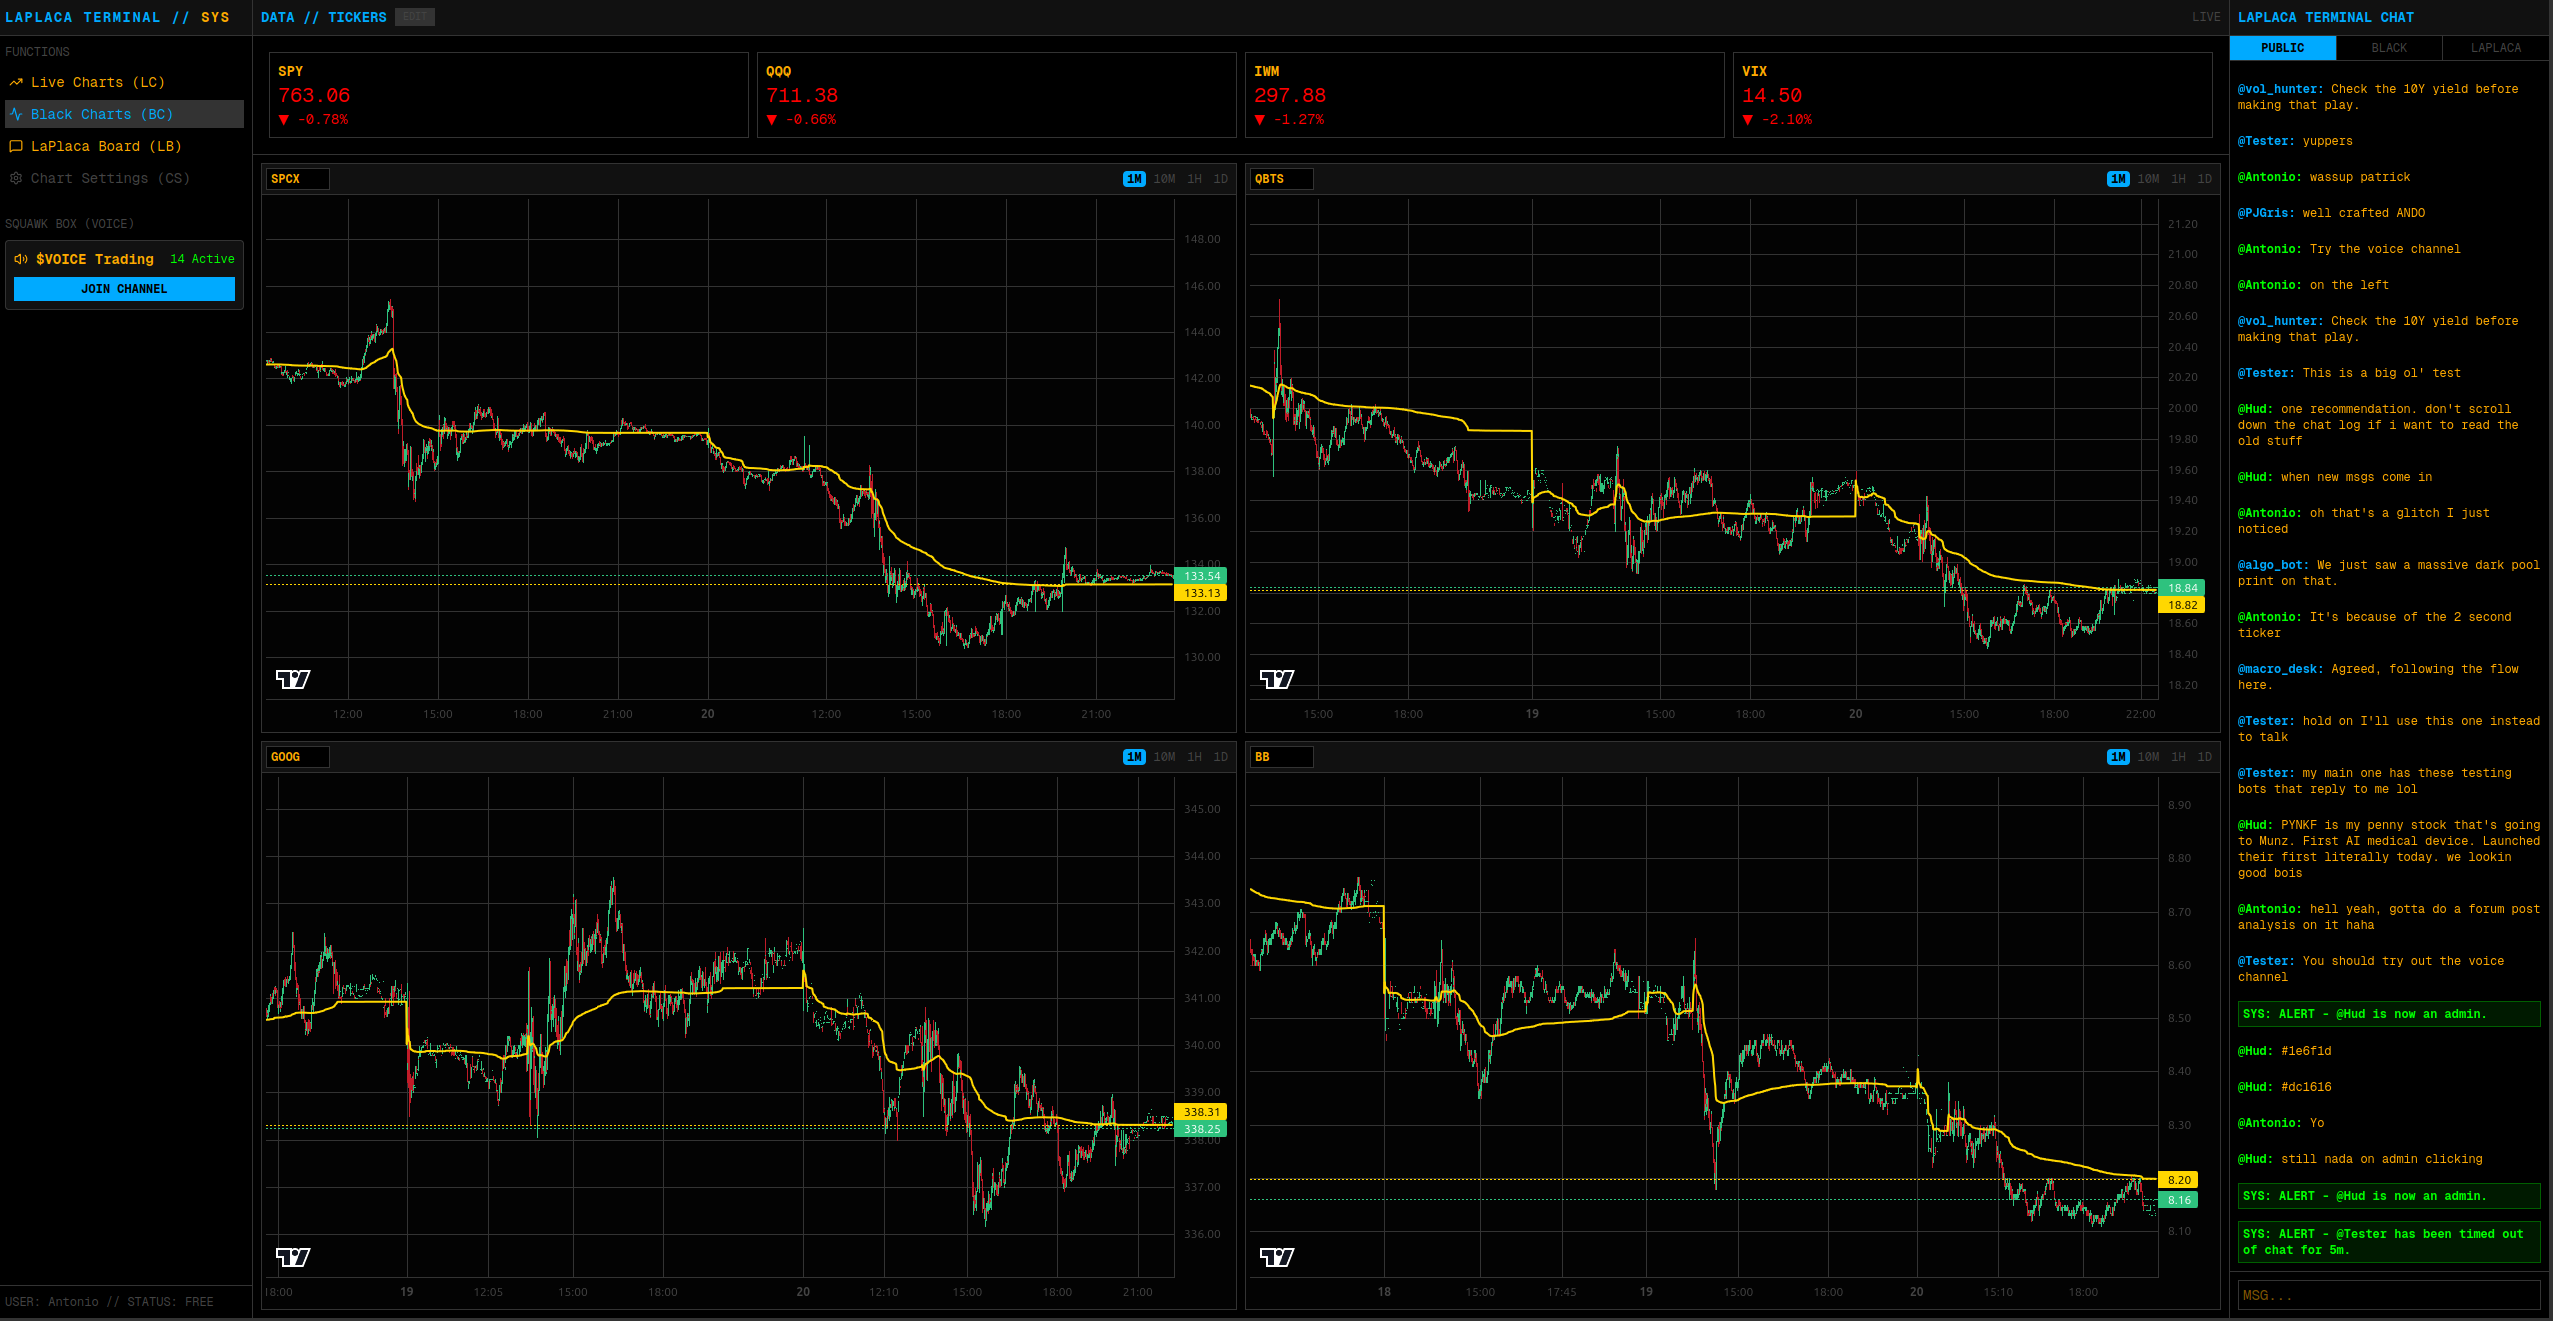Click 'USER: Antonio // STATUS: FREE' status line
Screen dimensions: 2553x1321
coord(109,1302)
